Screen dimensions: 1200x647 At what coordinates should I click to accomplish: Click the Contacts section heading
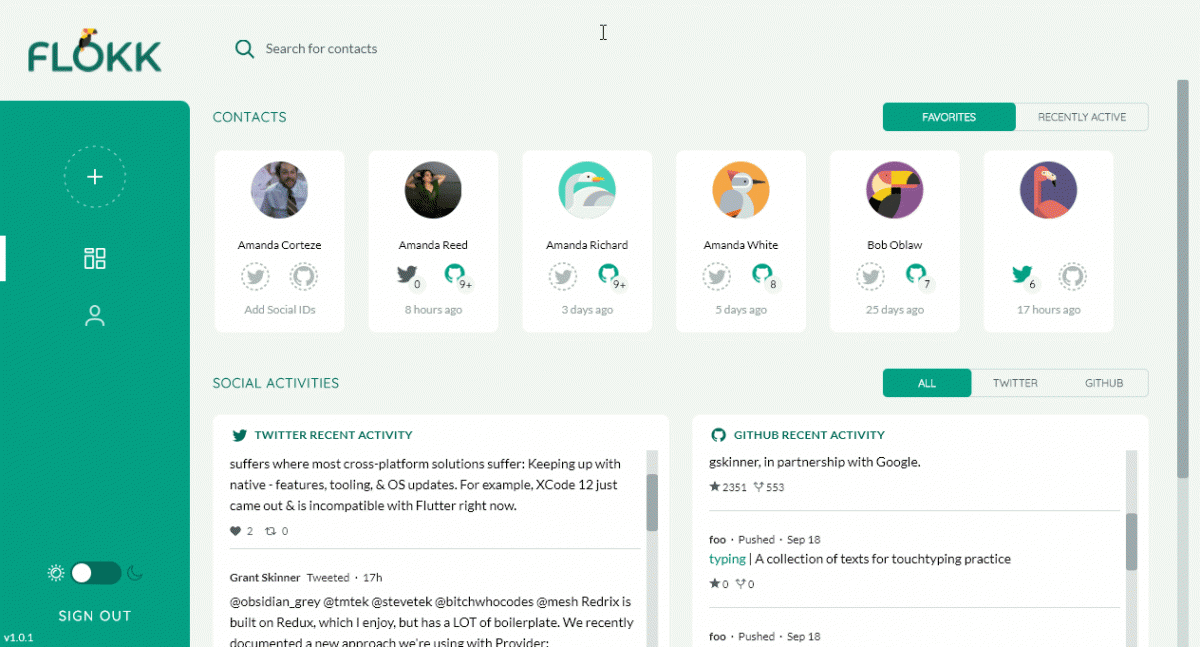tap(250, 117)
